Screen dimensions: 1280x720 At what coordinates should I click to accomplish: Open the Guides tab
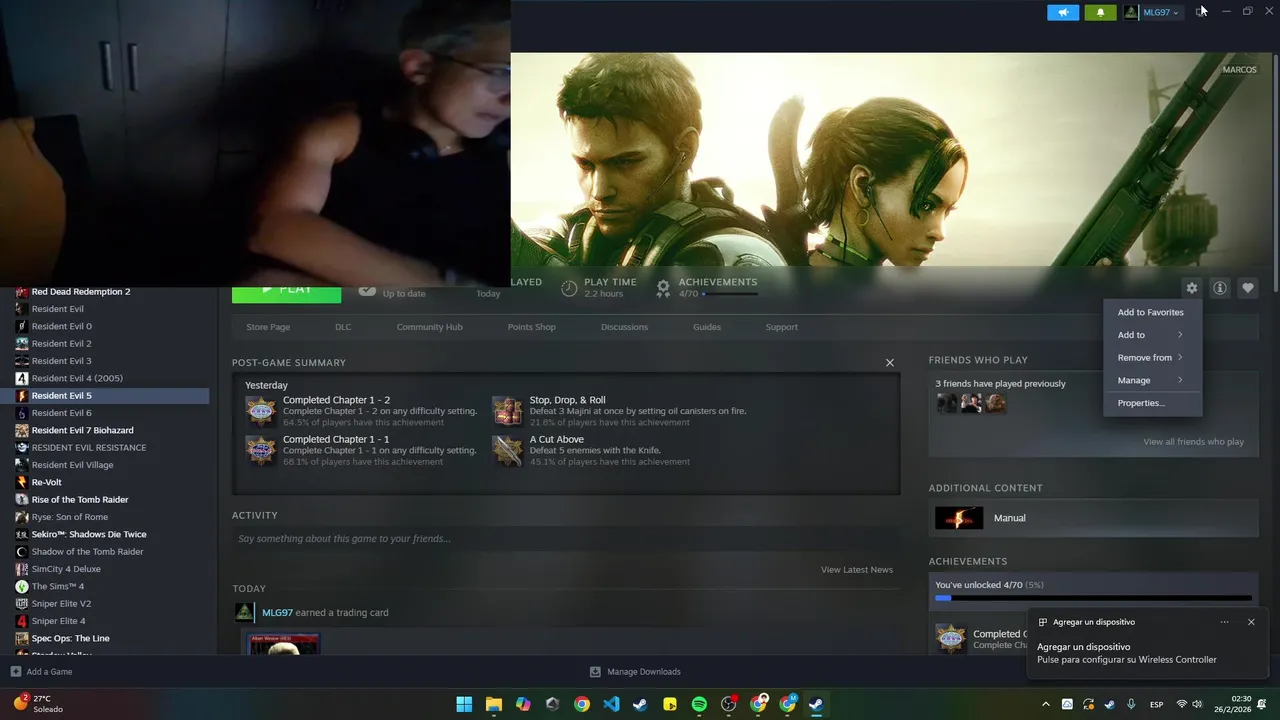click(x=707, y=327)
